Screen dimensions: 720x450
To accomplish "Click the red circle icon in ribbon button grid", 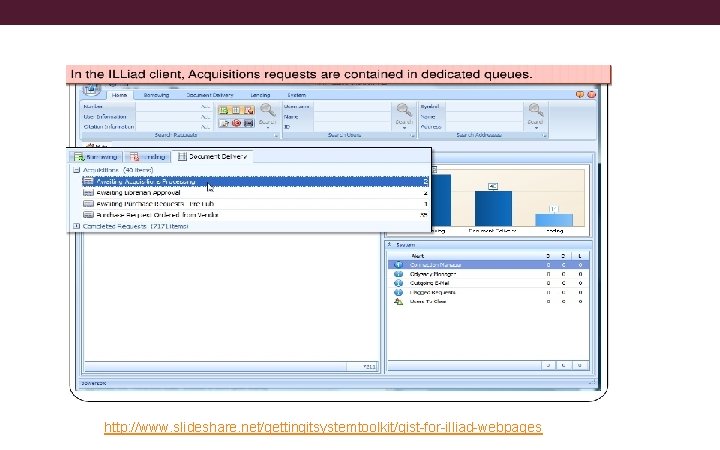I will click(236, 123).
